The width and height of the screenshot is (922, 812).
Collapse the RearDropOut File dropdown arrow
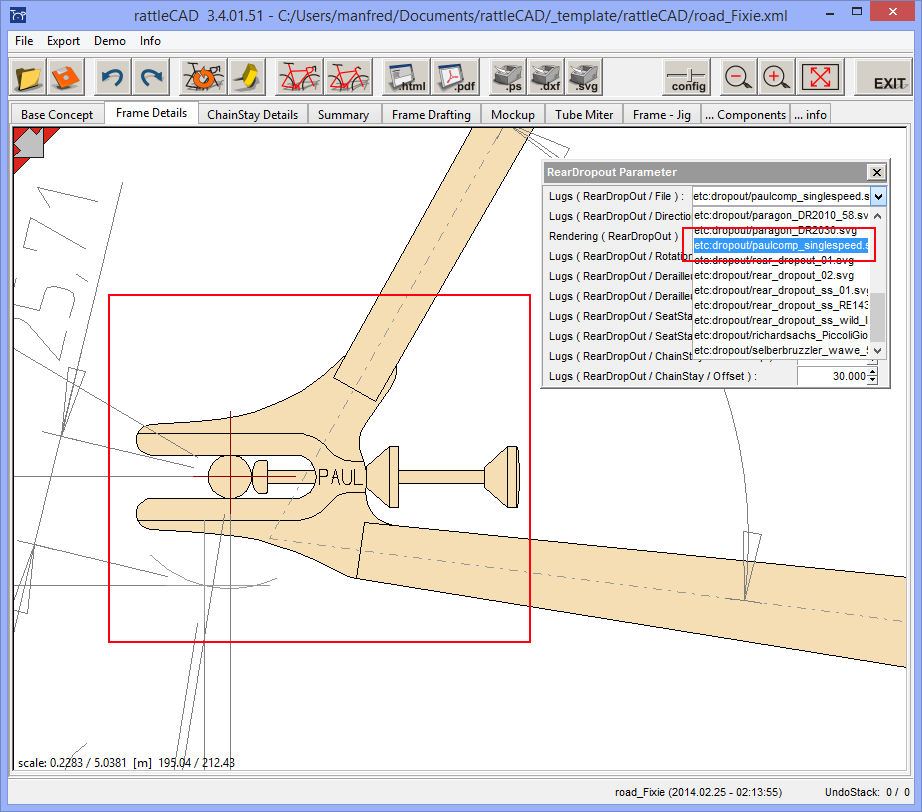[878, 196]
